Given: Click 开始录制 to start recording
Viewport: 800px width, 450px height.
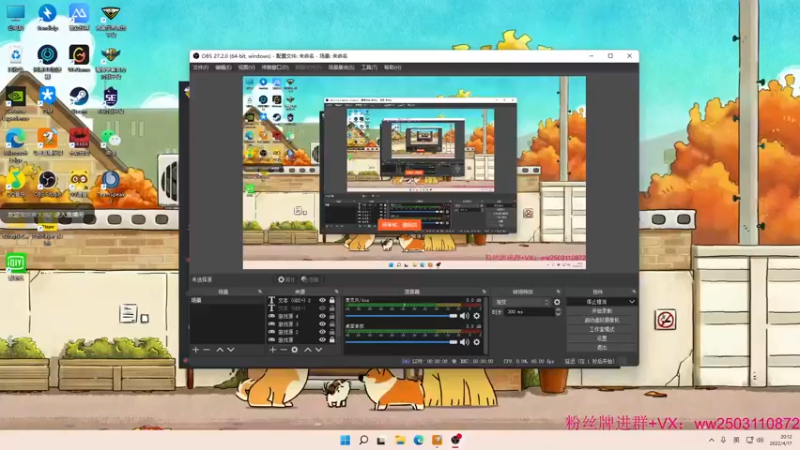Looking at the screenshot, I should (x=602, y=311).
